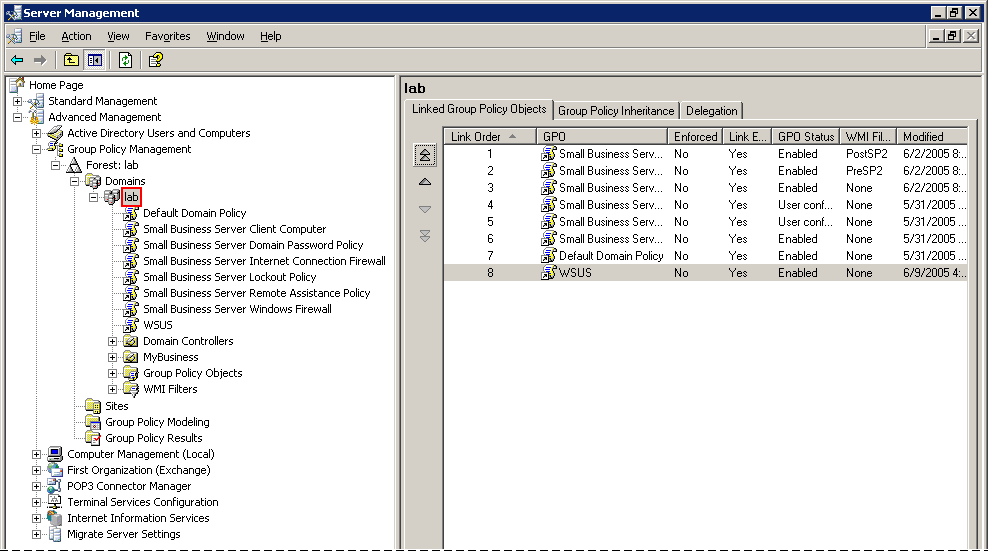Expand the POP3 Connector Manager node

pyautogui.click(x=37, y=486)
